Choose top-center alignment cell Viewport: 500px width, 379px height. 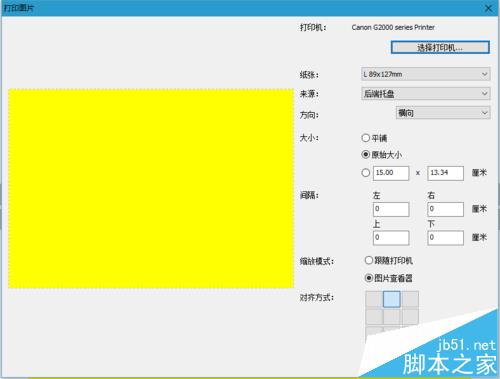tap(392, 299)
